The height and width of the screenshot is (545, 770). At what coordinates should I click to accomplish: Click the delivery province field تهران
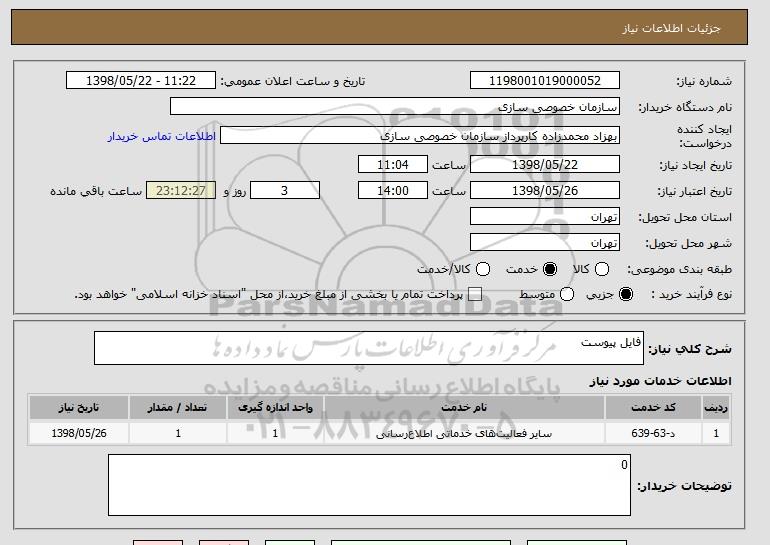[545, 217]
